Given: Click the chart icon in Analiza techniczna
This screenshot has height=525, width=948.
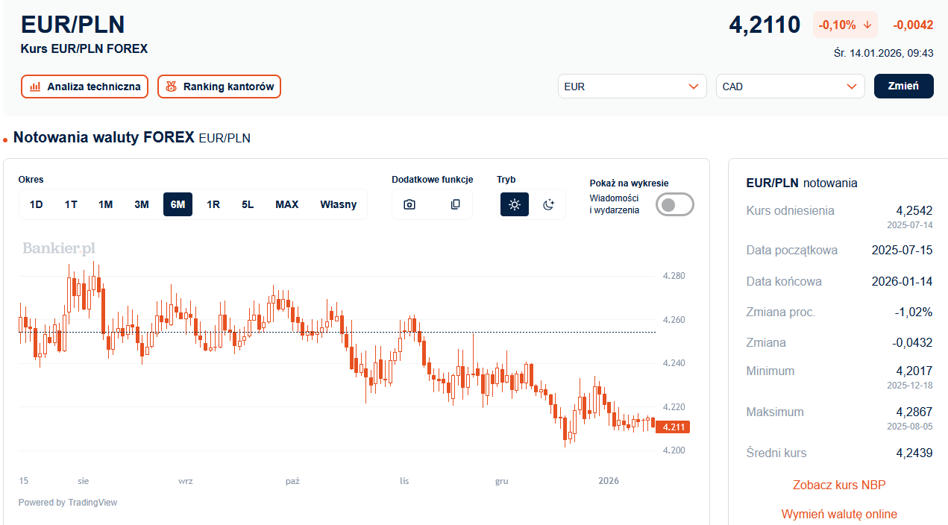Looking at the screenshot, I should click(x=35, y=87).
